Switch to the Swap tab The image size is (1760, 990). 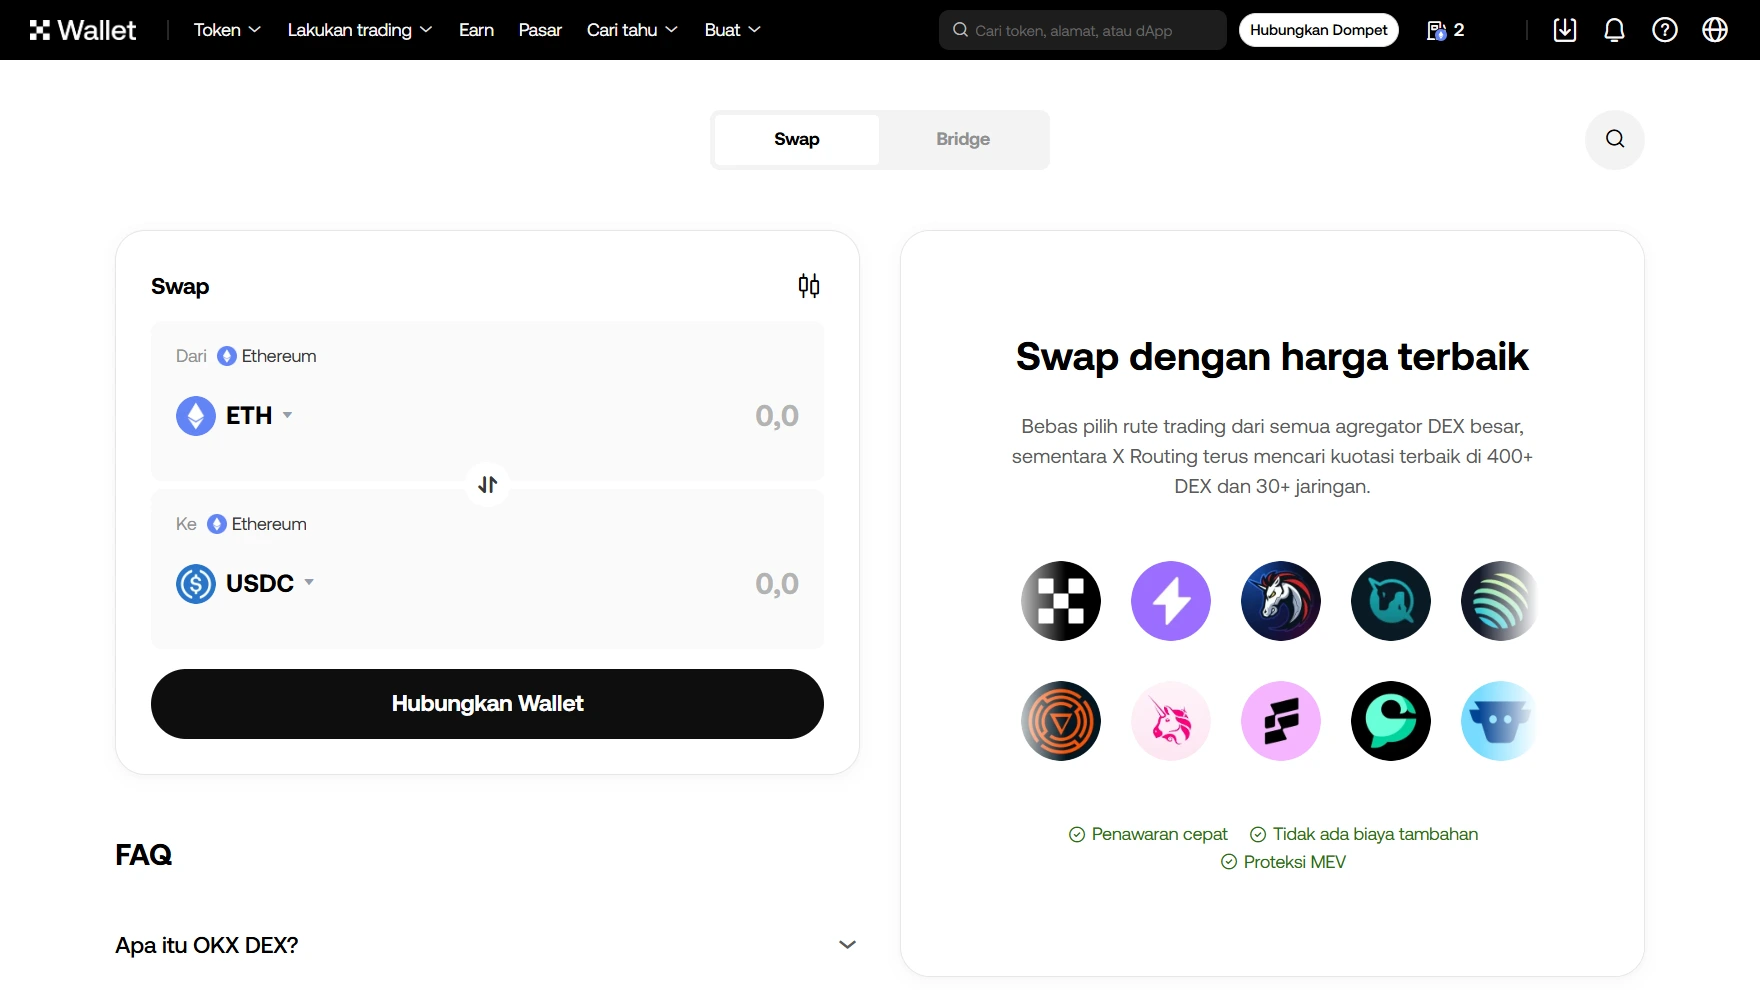(797, 140)
